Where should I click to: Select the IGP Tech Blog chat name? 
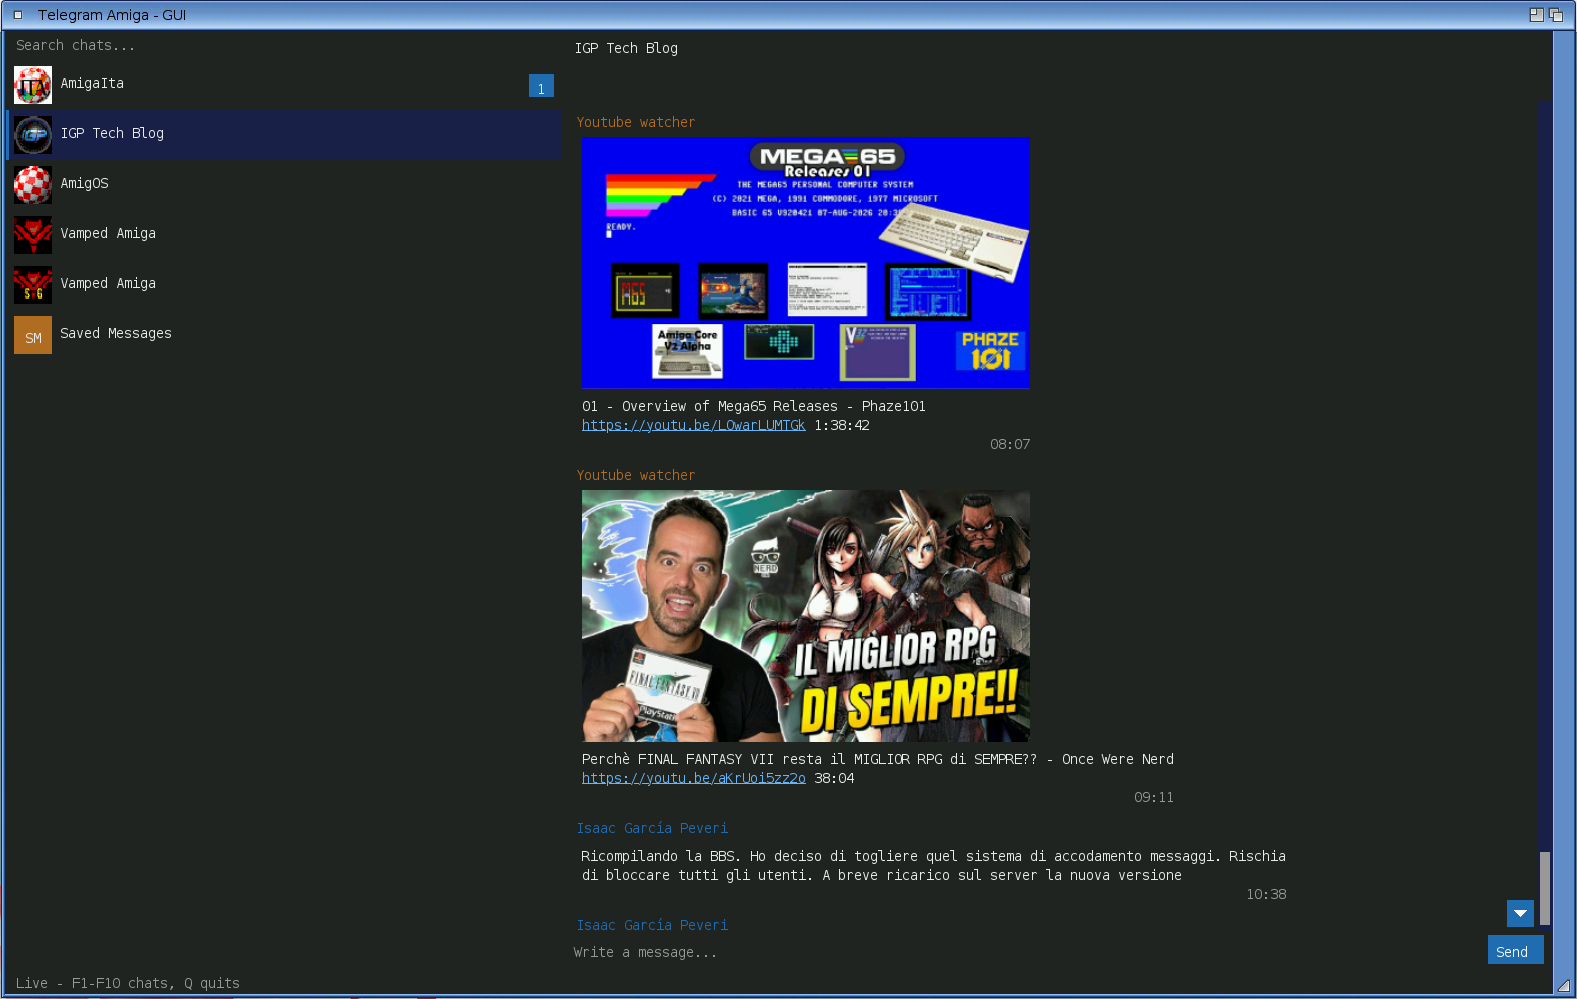[112, 133]
